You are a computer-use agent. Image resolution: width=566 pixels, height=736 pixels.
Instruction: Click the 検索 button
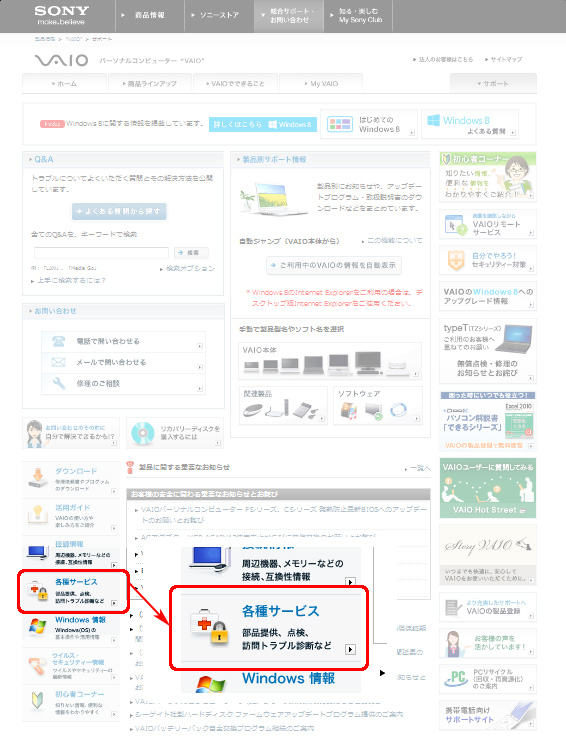(x=191, y=253)
